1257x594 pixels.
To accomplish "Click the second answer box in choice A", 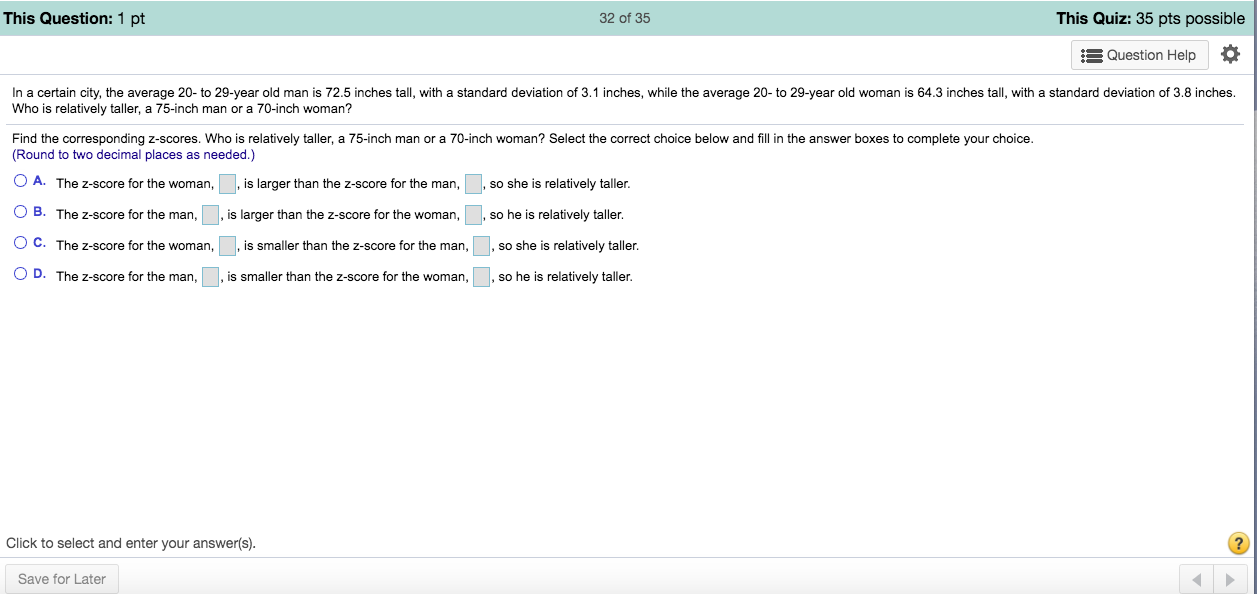I will tap(472, 183).
